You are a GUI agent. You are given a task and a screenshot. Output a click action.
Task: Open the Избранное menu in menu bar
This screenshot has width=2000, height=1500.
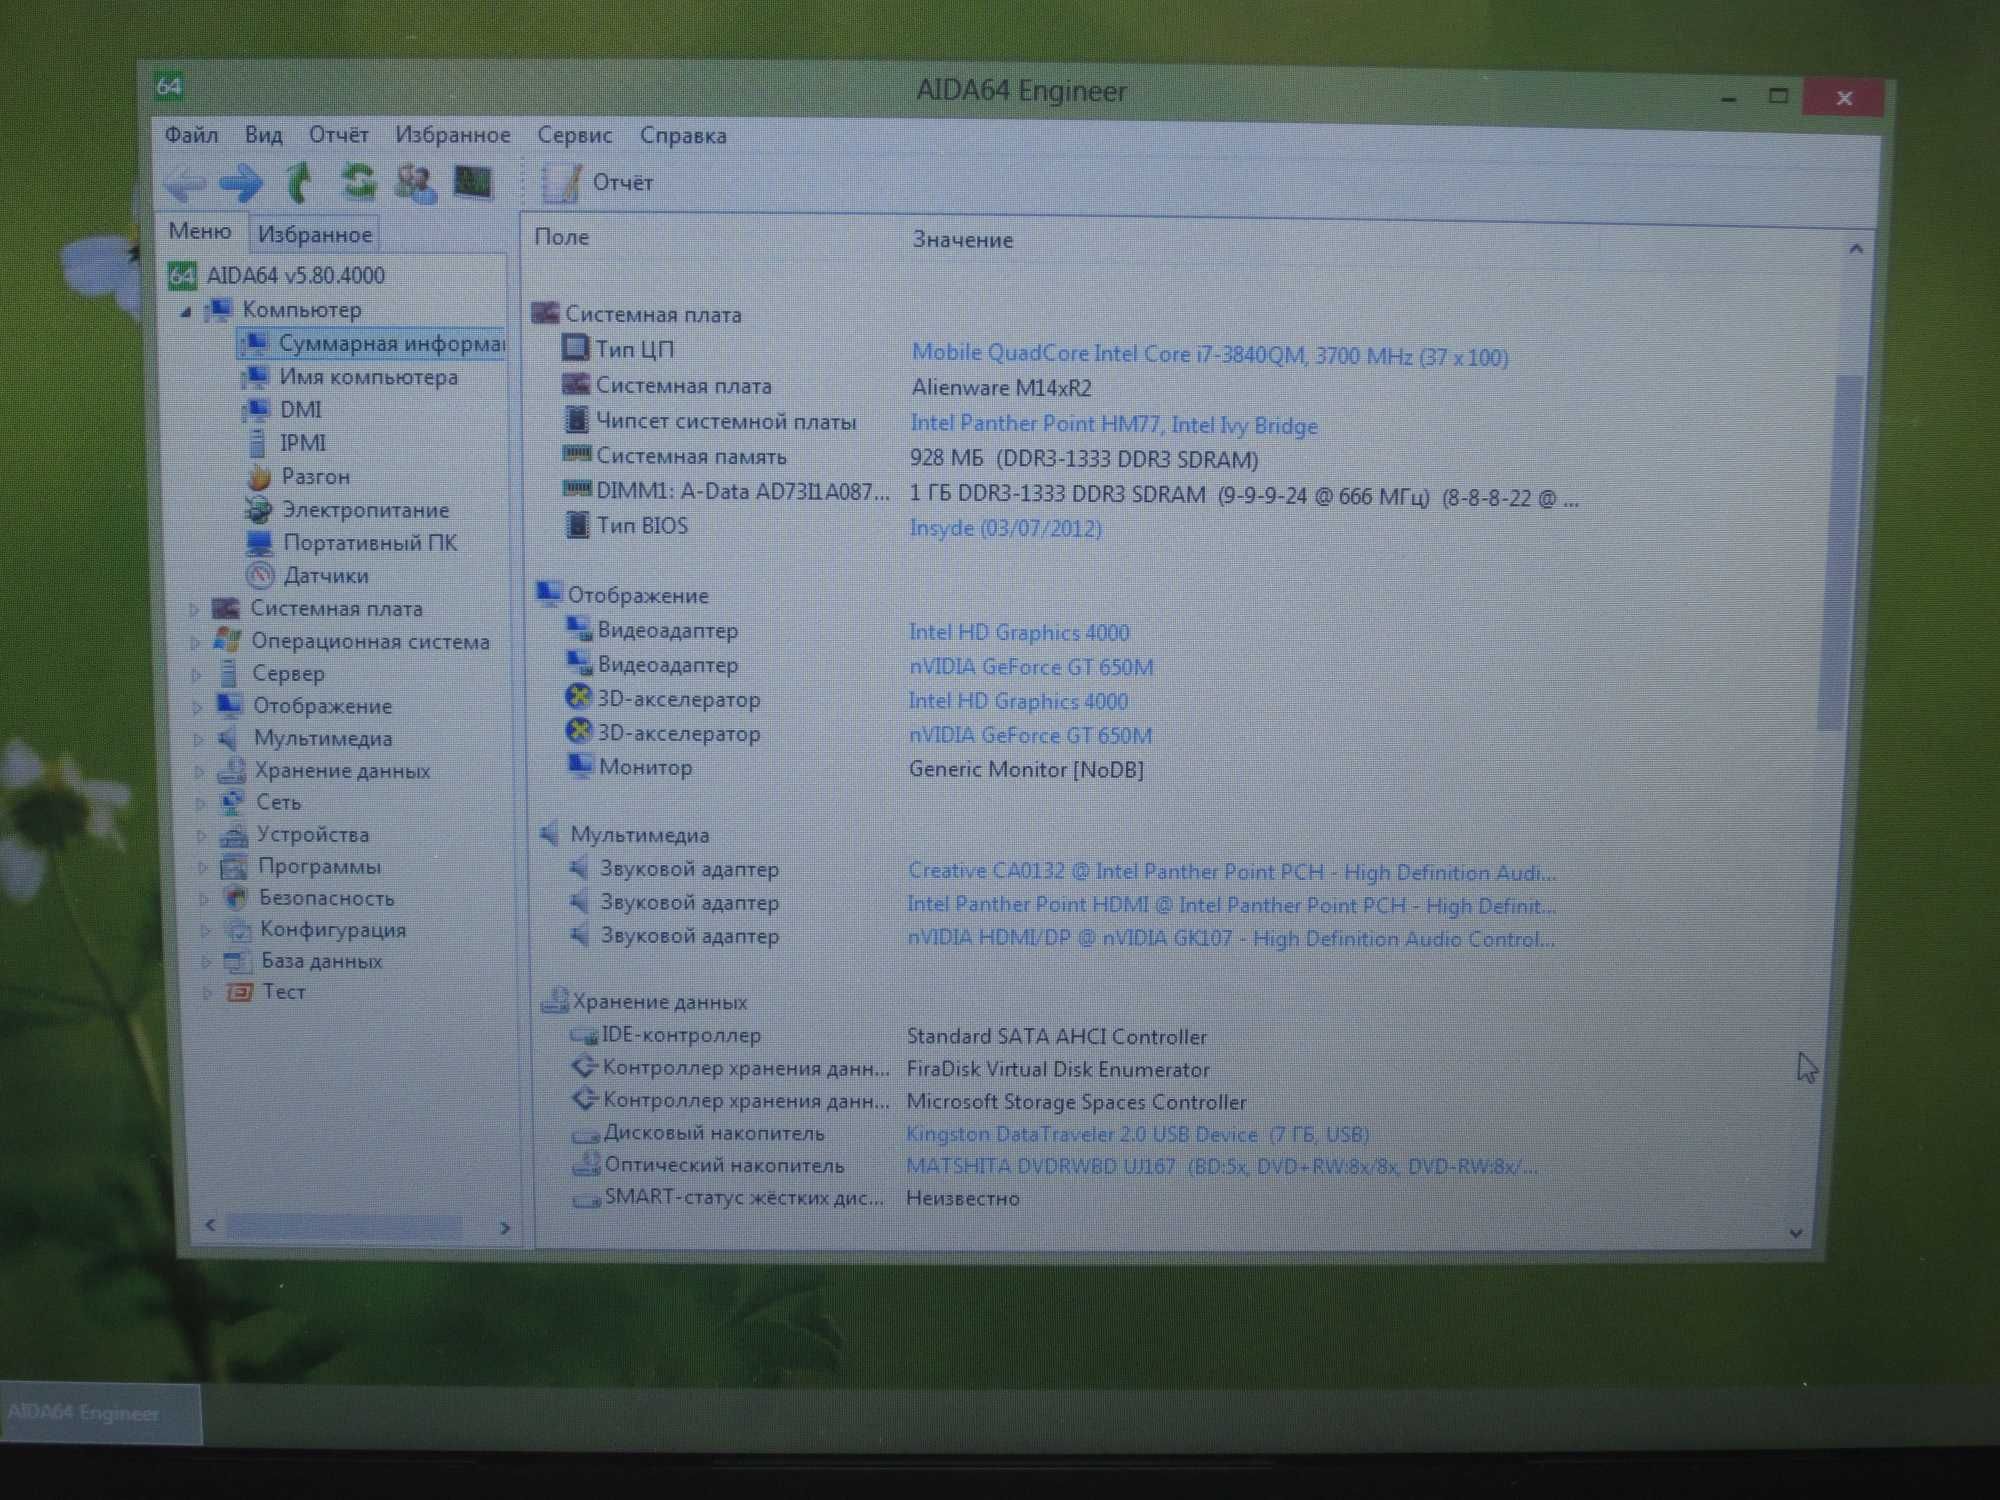(452, 135)
